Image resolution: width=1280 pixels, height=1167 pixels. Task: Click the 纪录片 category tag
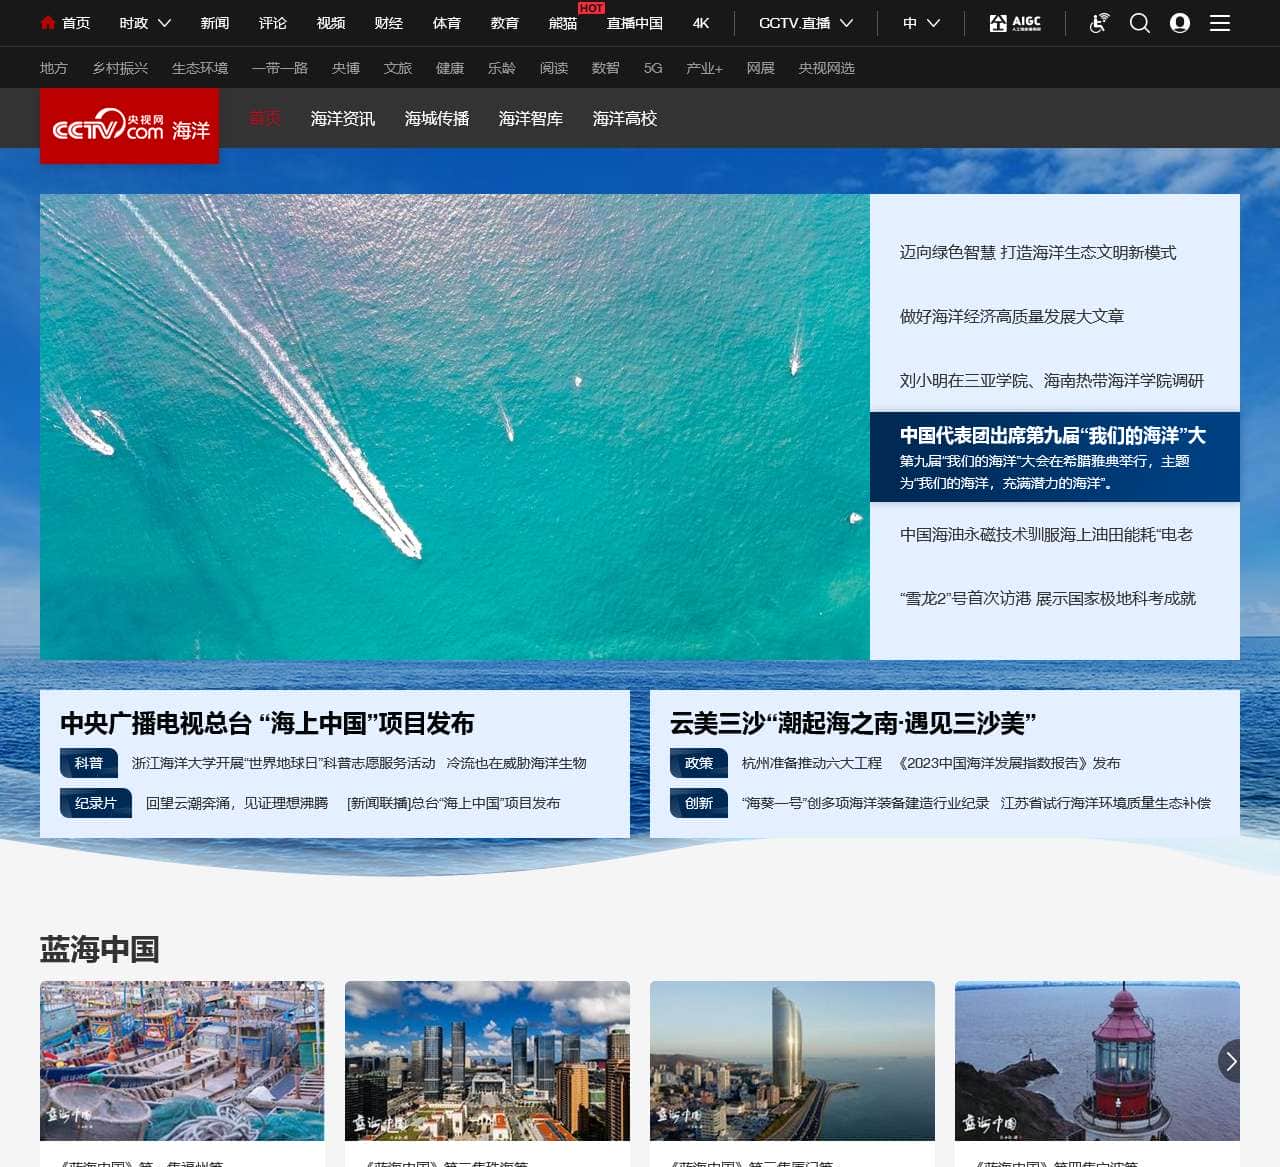point(96,803)
